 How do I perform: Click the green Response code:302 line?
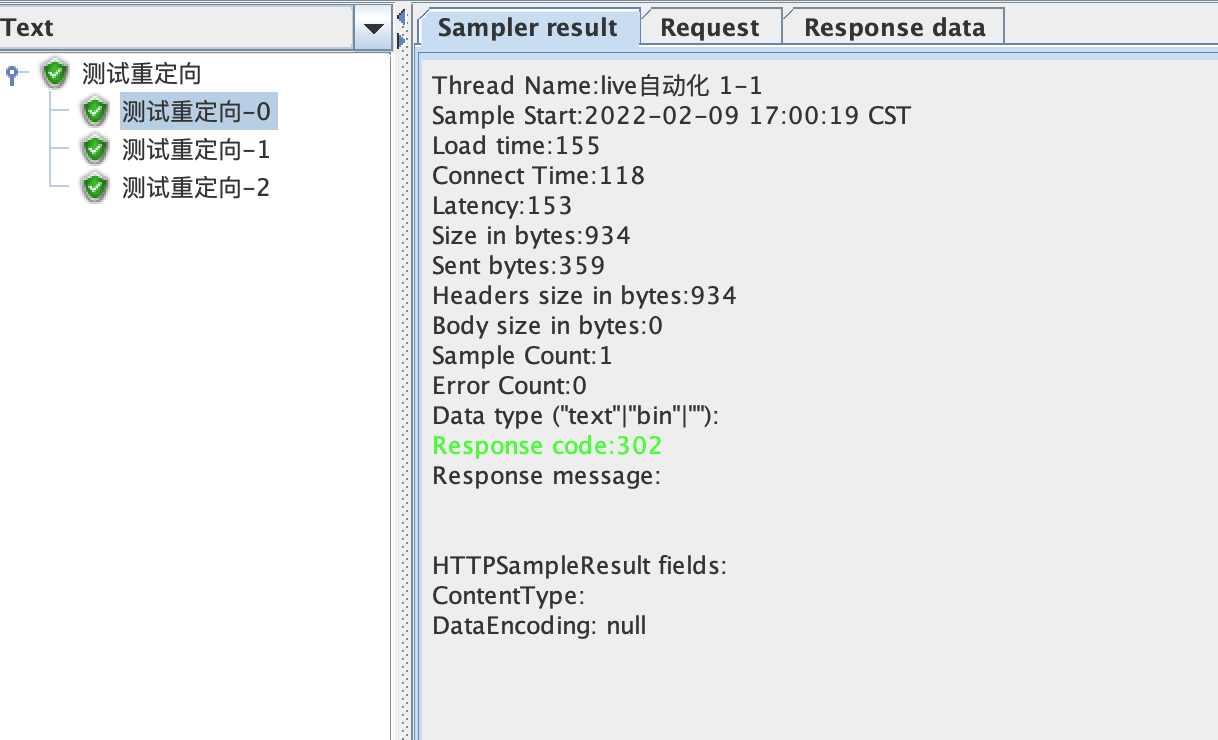pyautogui.click(x=546, y=445)
